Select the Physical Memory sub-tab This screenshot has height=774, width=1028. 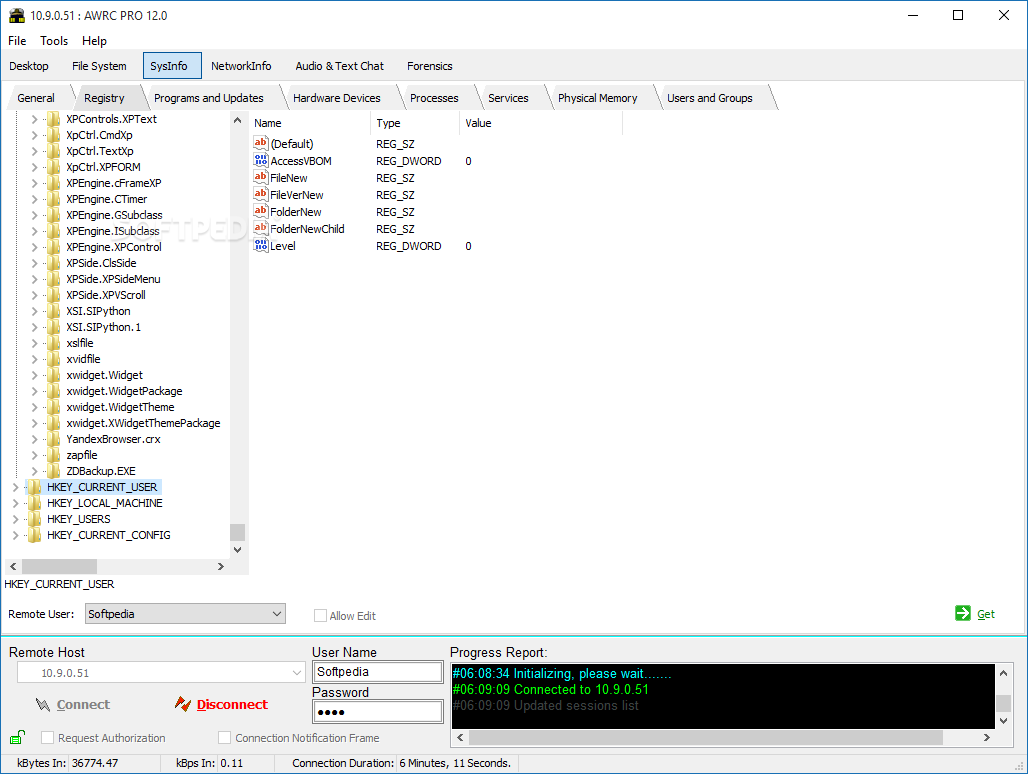click(x=597, y=98)
